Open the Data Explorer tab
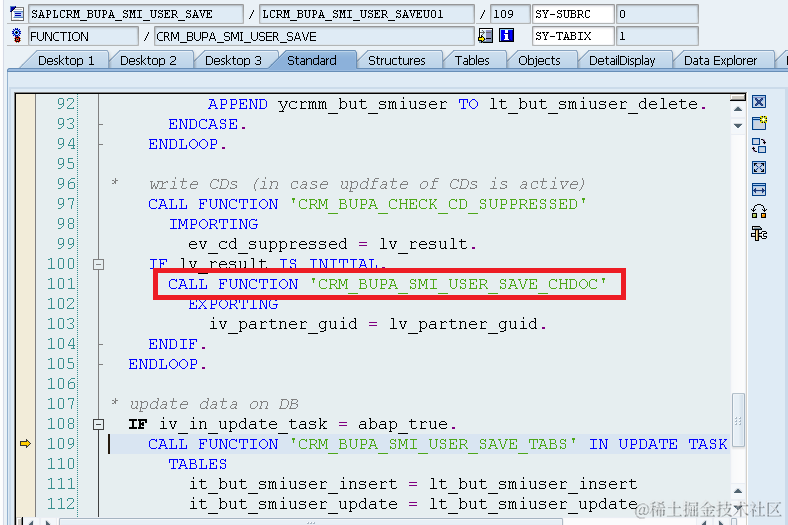This screenshot has width=788, height=525. point(720,60)
